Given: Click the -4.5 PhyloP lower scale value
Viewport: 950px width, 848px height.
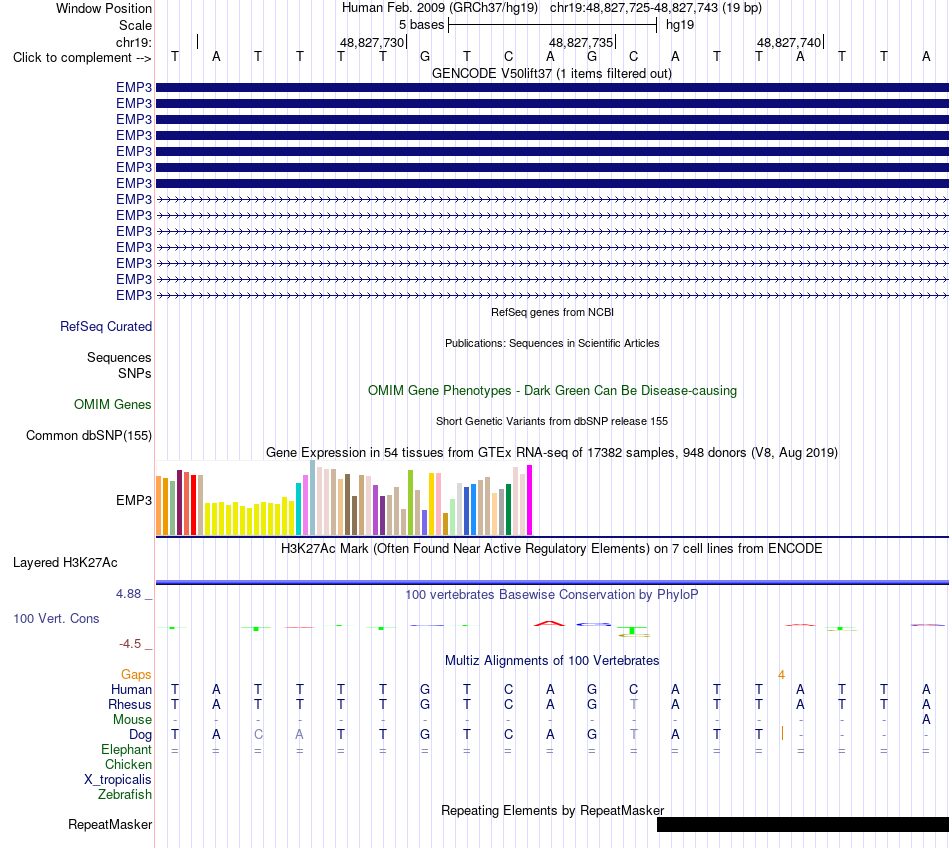Looking at the screenshot, I should [x=130, y=644].
